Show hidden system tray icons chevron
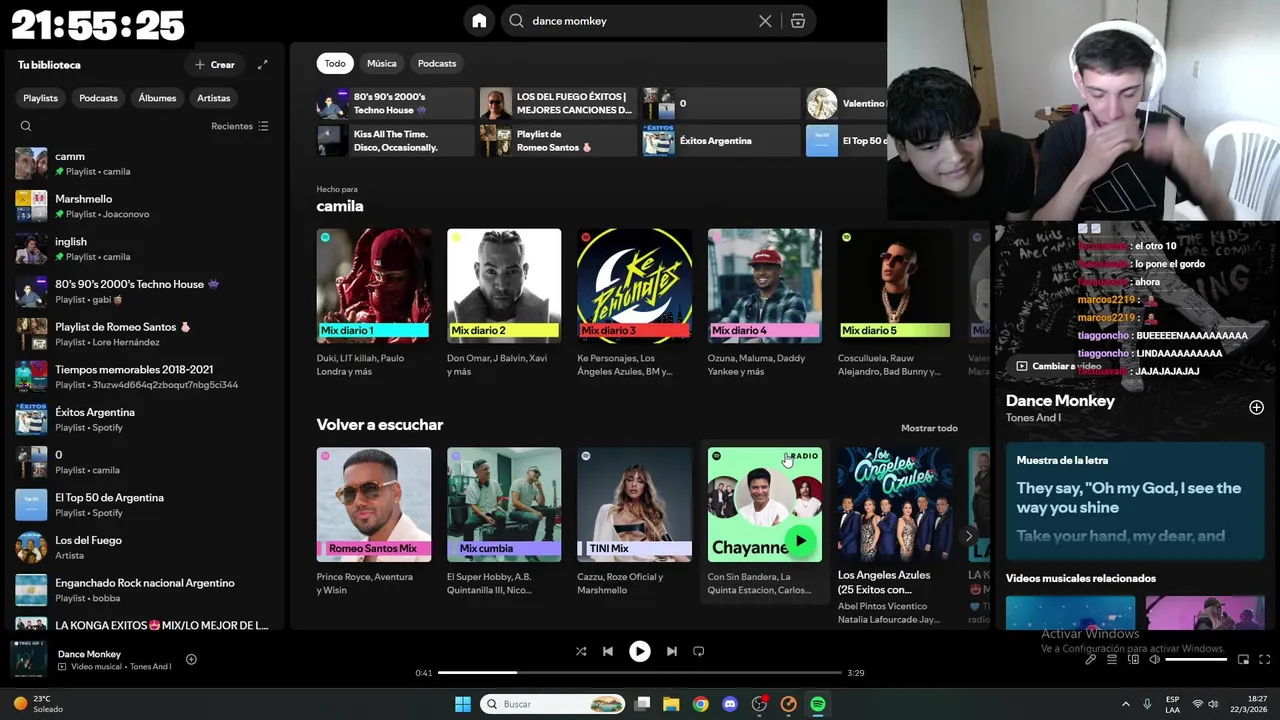This screenshot has height=720, width=1280. point(1125,704)
